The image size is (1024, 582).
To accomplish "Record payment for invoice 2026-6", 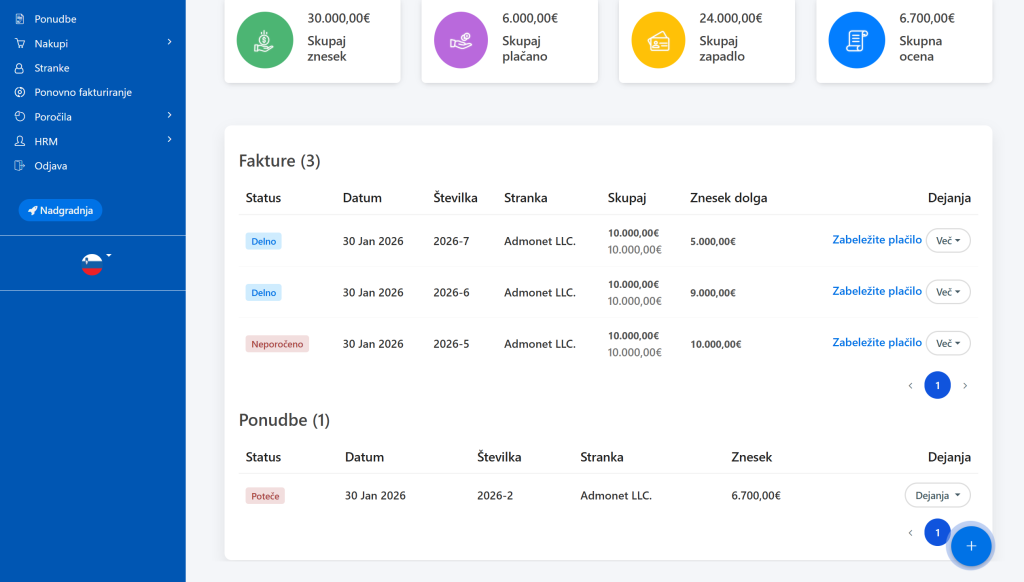I will 876,291.
